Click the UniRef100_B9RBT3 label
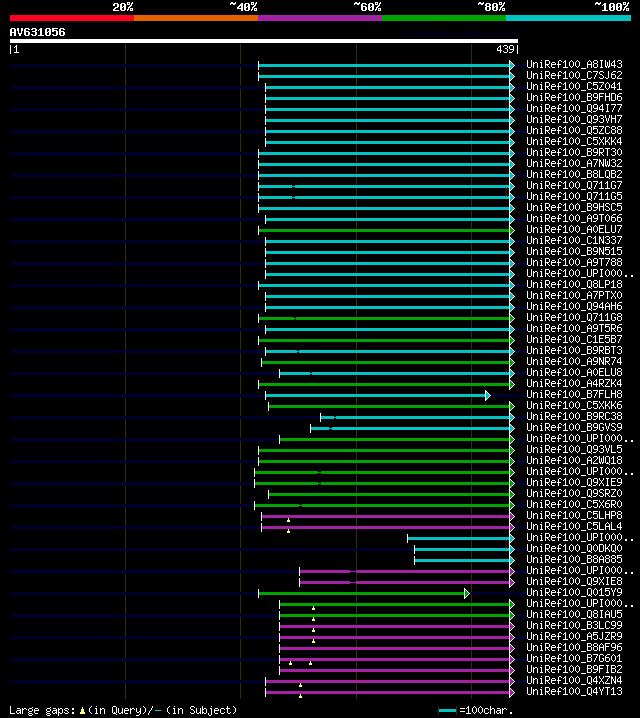 [574, 350]
